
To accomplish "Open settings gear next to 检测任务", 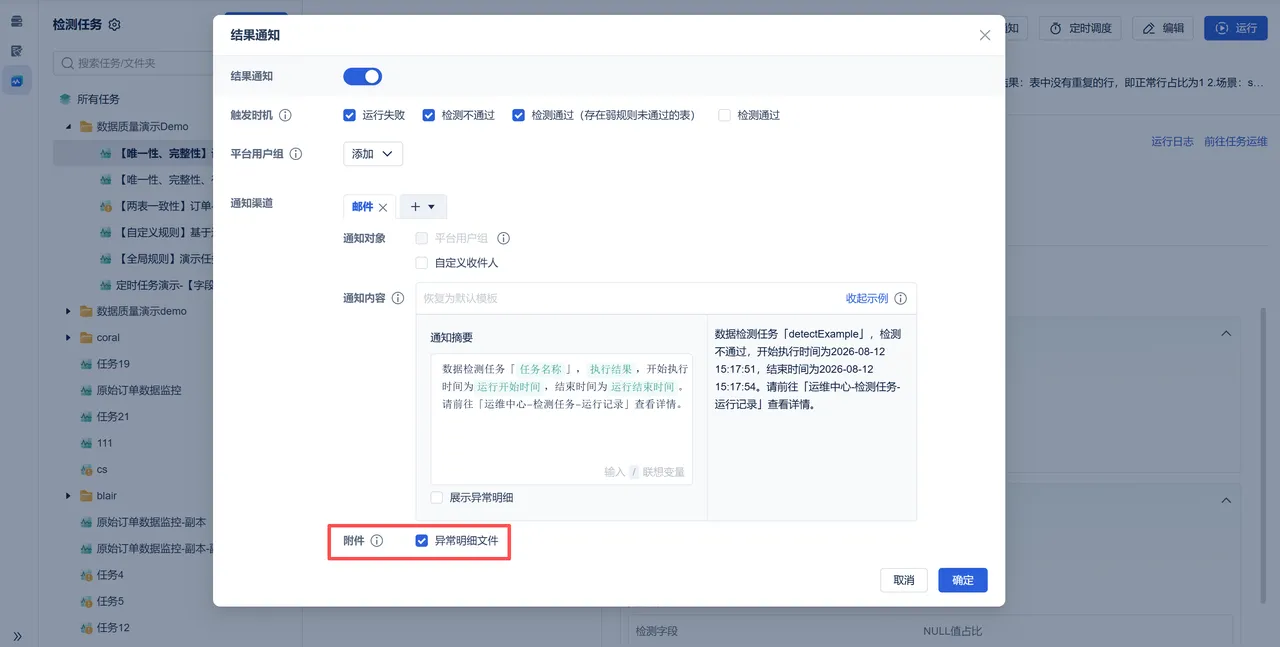I will coord(114,25).
